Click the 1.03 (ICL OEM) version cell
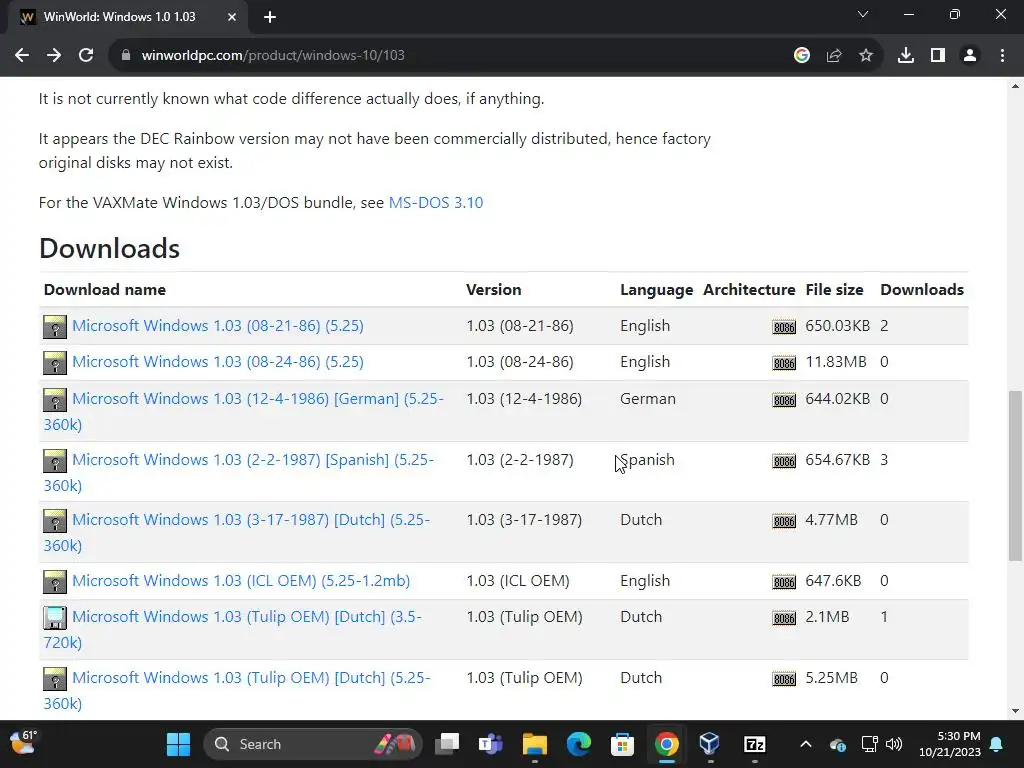Image resolution: width=1024 pixels, height=768 pixels. [518, 581]
